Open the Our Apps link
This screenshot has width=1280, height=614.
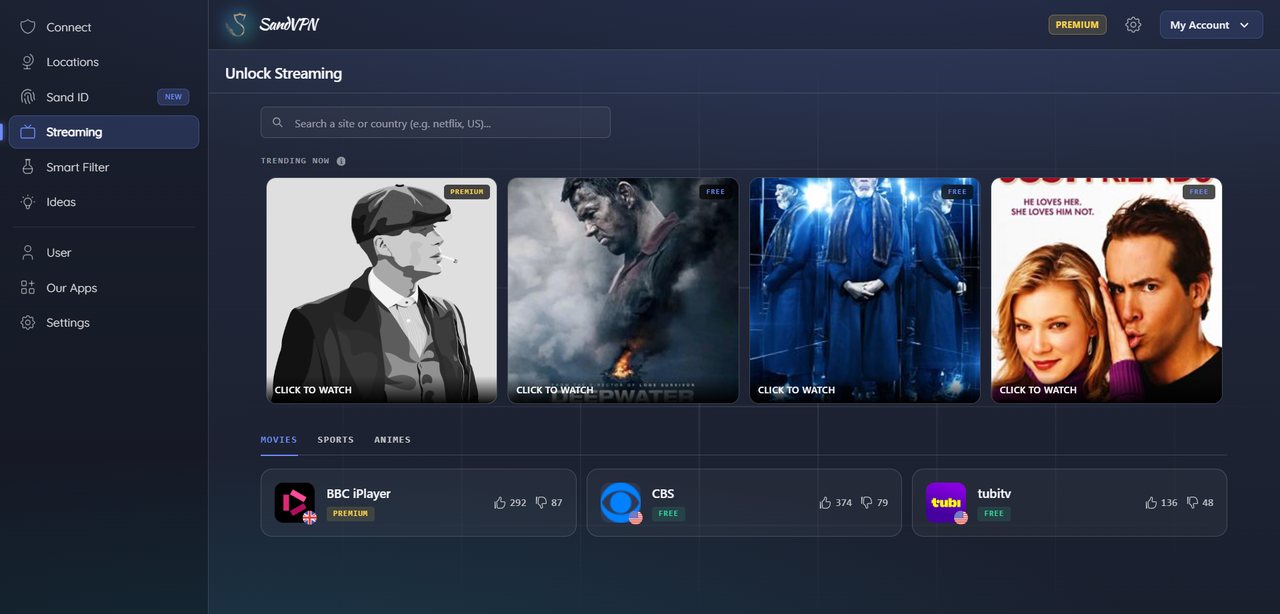72,288
